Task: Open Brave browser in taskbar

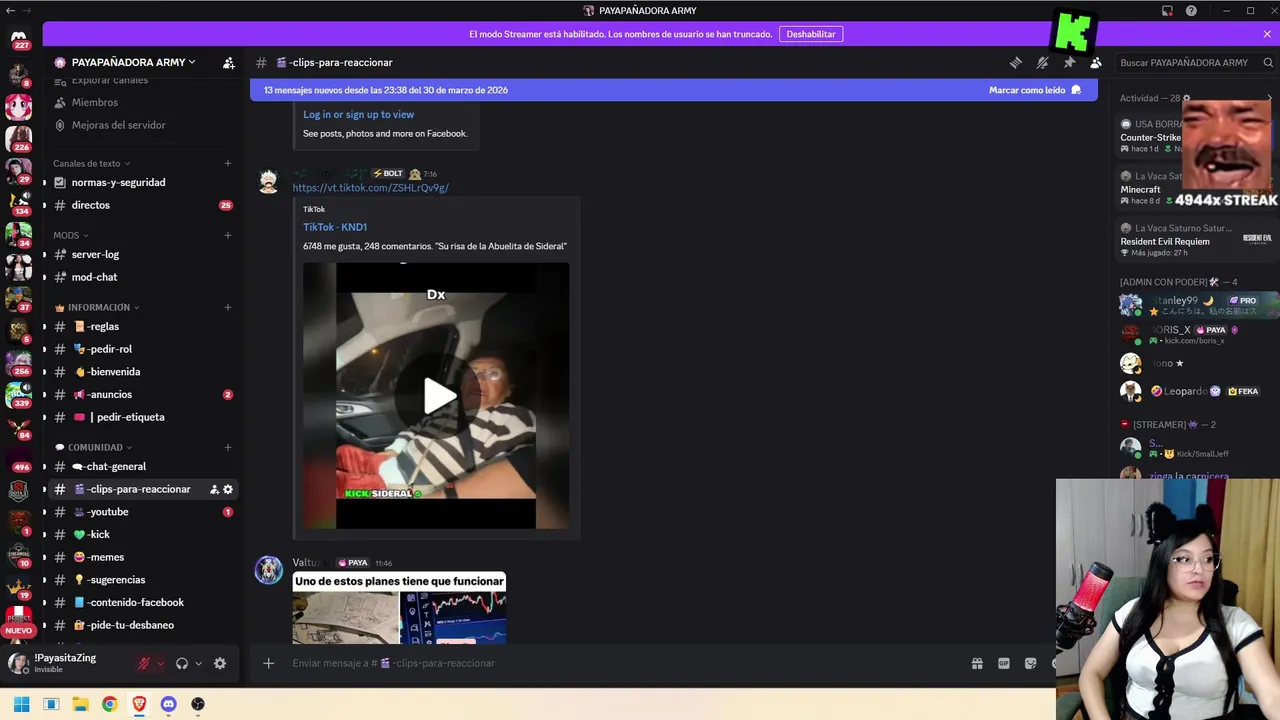Action: tap(139, 704)
